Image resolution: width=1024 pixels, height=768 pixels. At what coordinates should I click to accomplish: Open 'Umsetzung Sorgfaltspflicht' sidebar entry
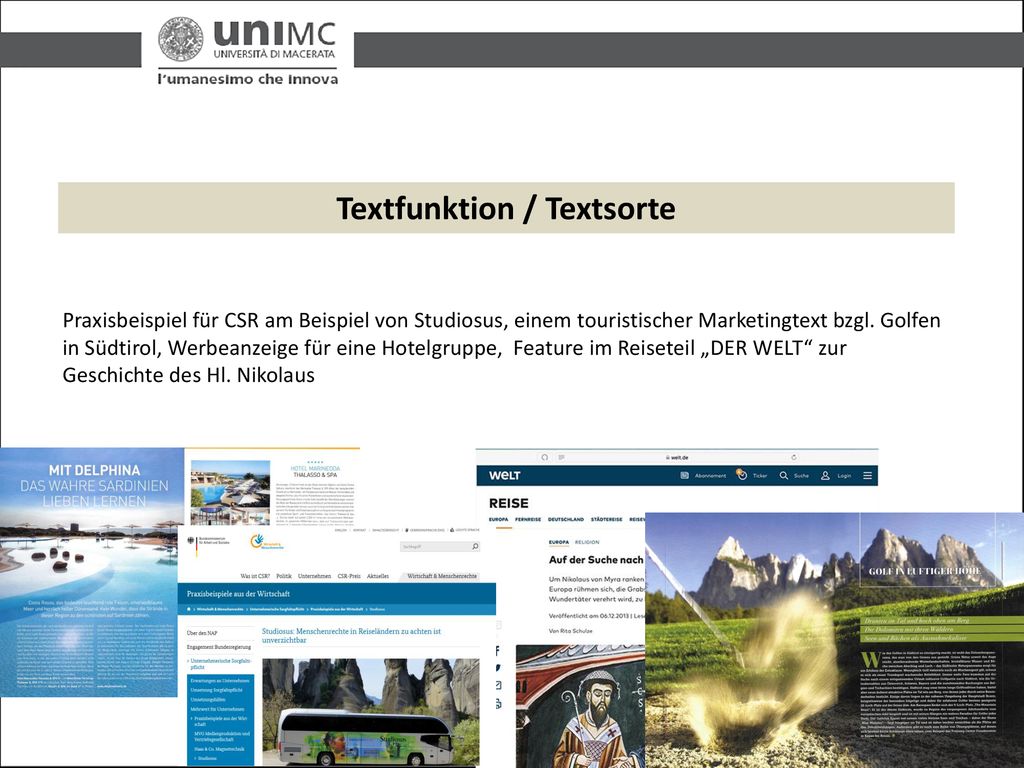[x=216, y=690]
